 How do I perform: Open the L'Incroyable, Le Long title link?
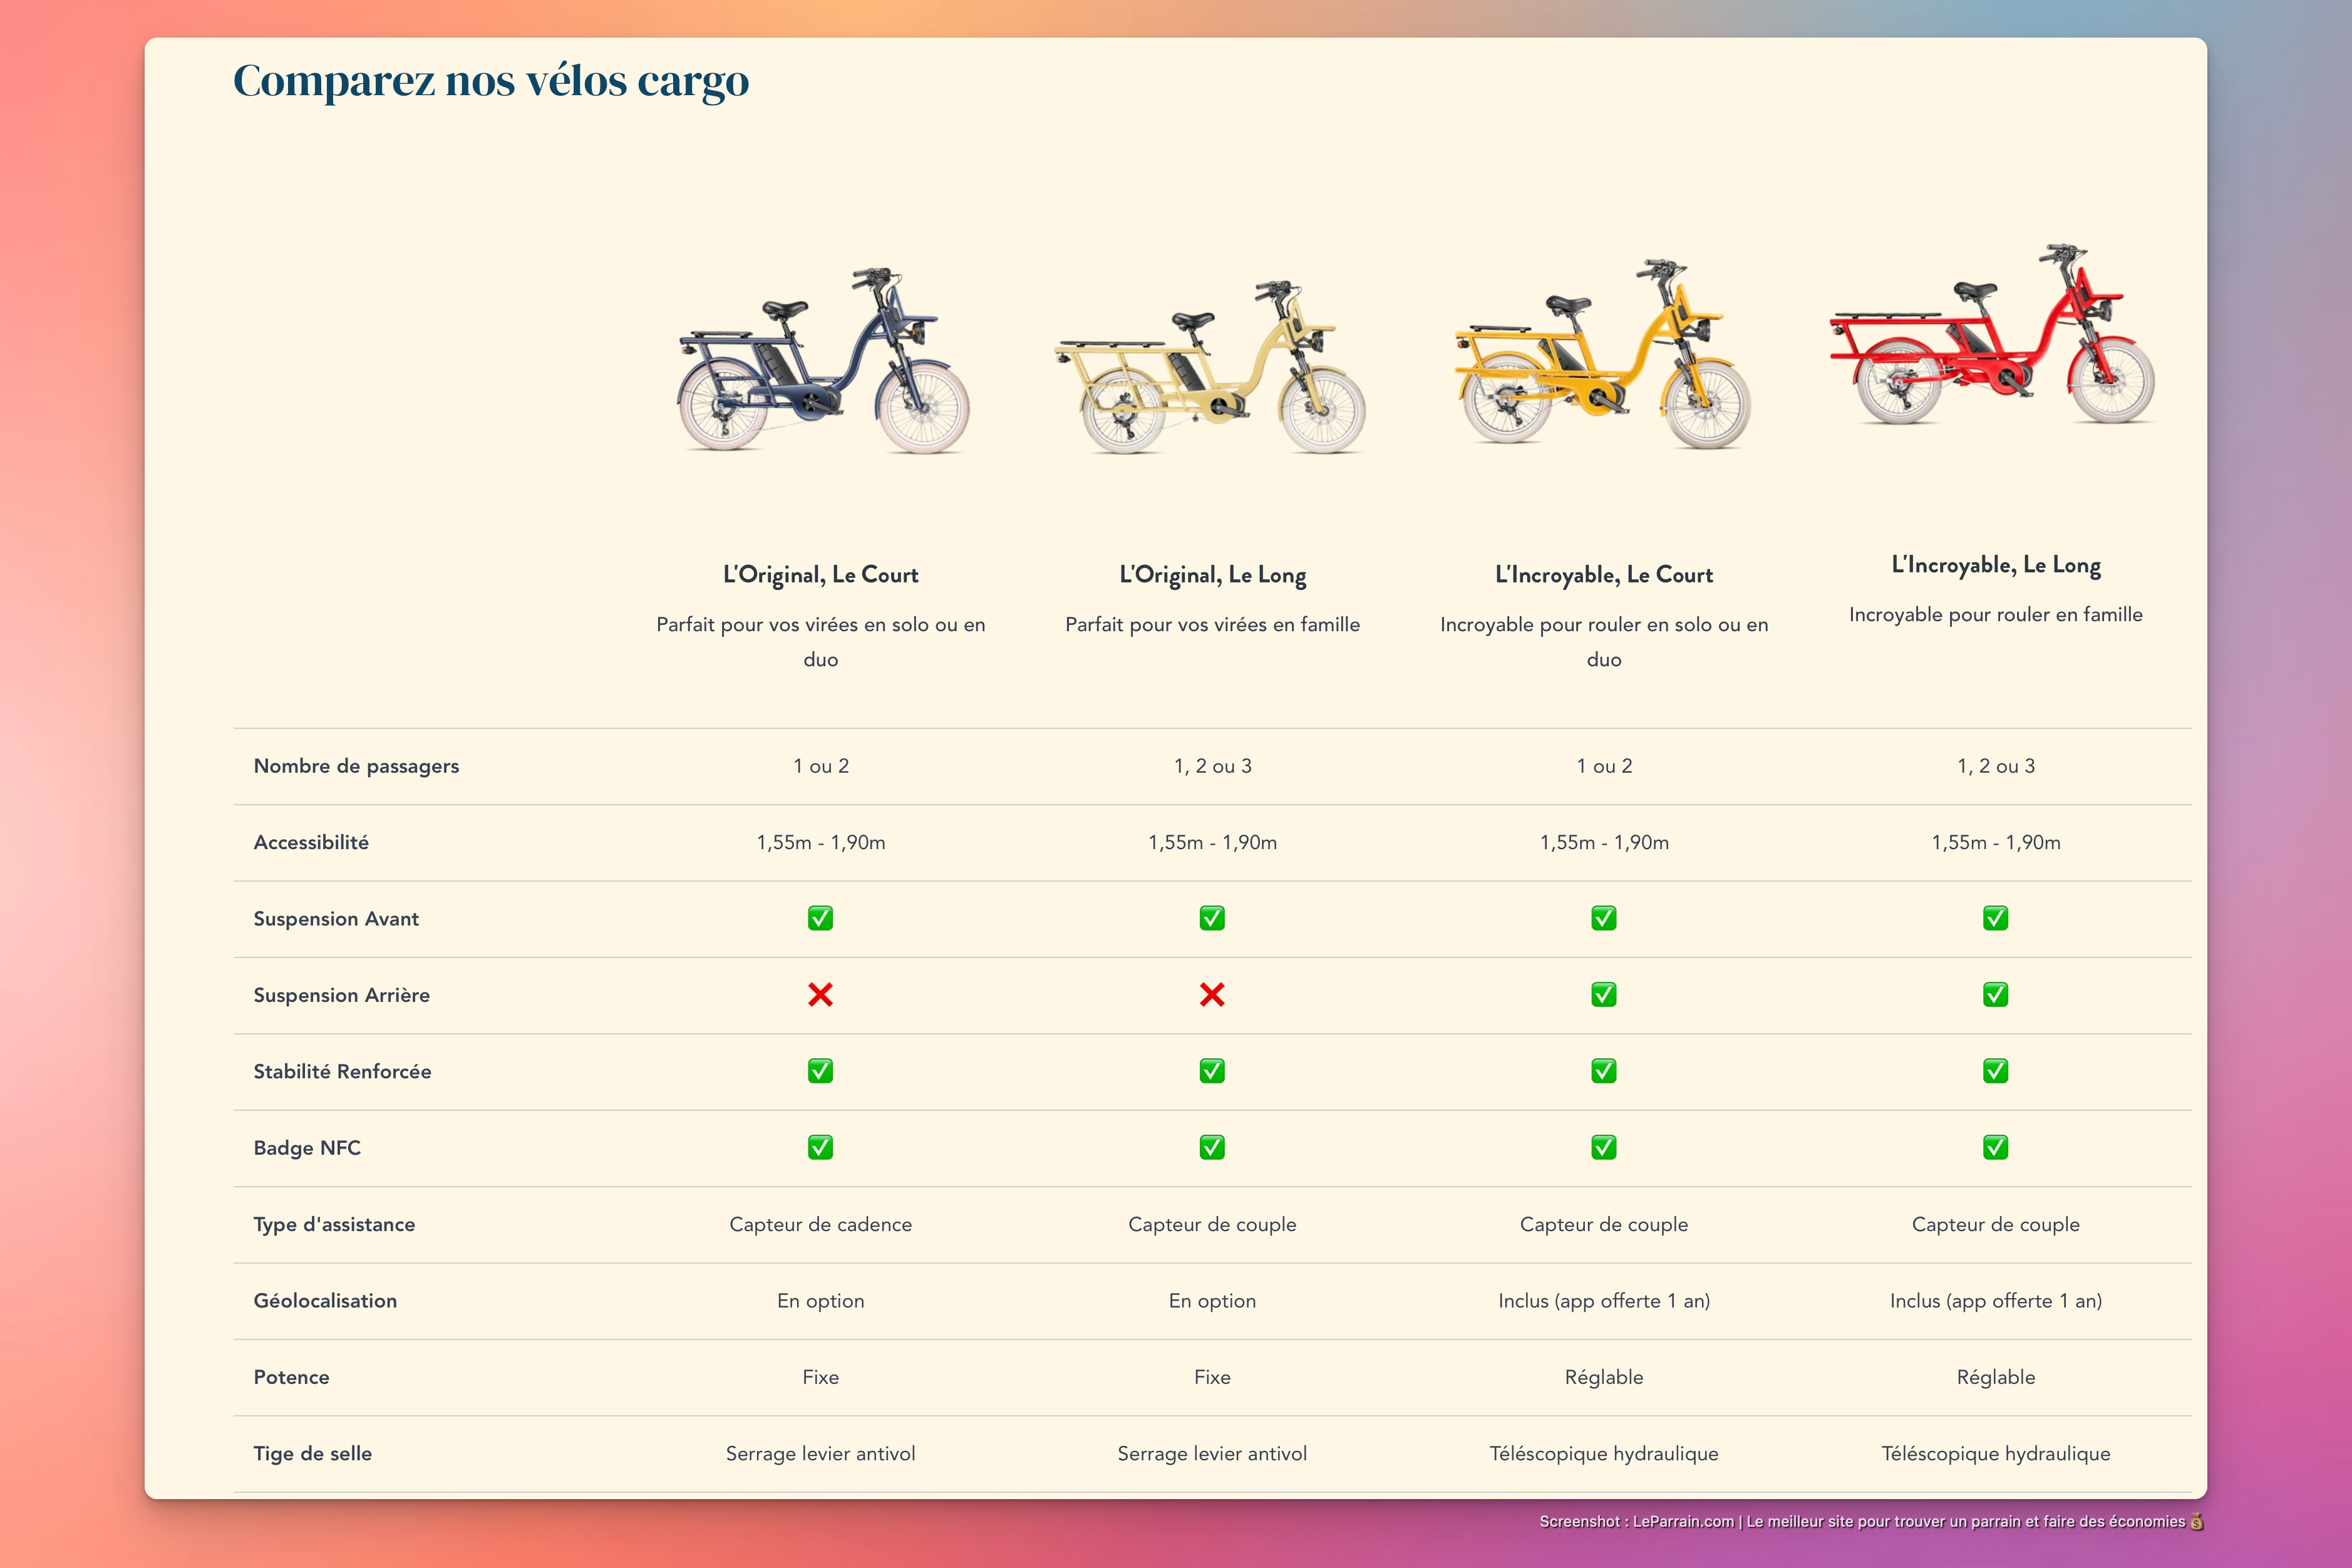(1995, 565)
